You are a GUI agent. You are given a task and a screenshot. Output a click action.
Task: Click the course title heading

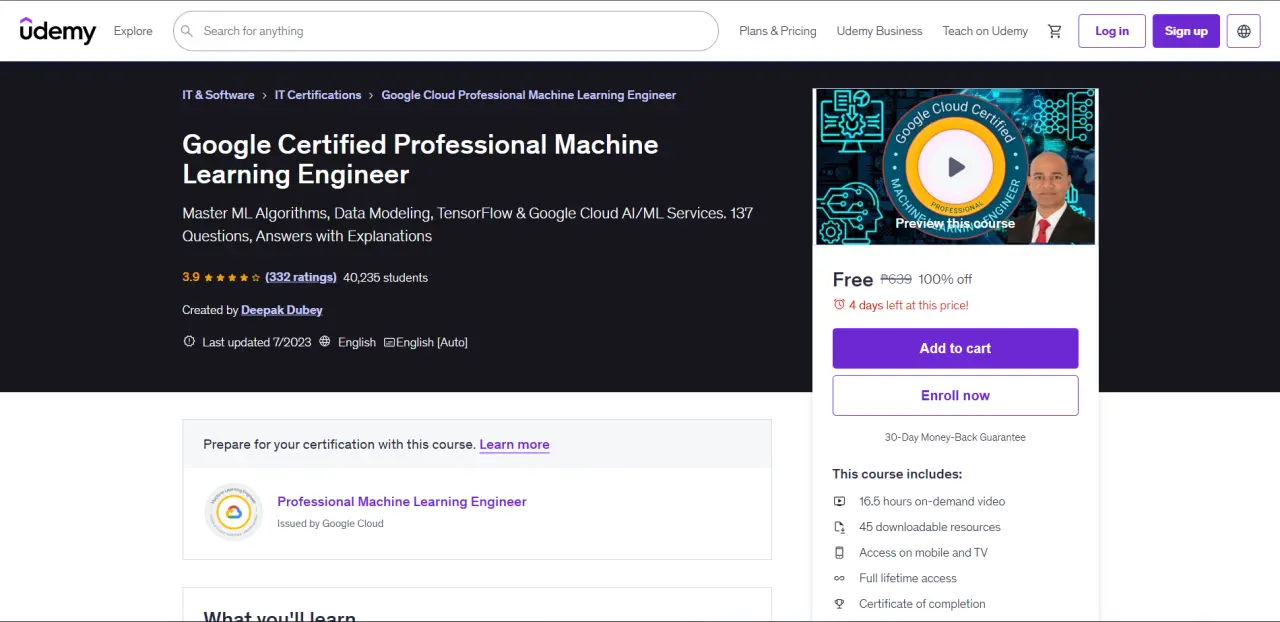click(x=420, y=159)
